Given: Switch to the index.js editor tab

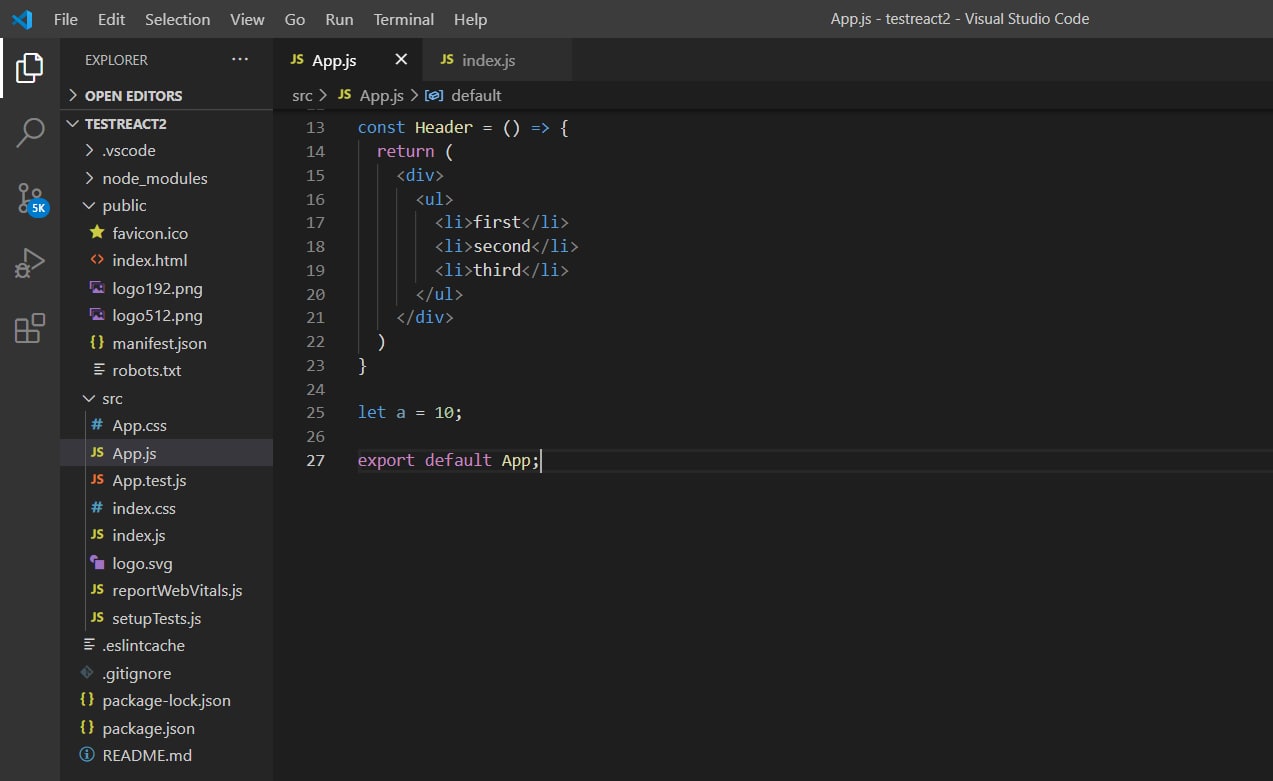Looking at the screenshot, I should 488,60.
